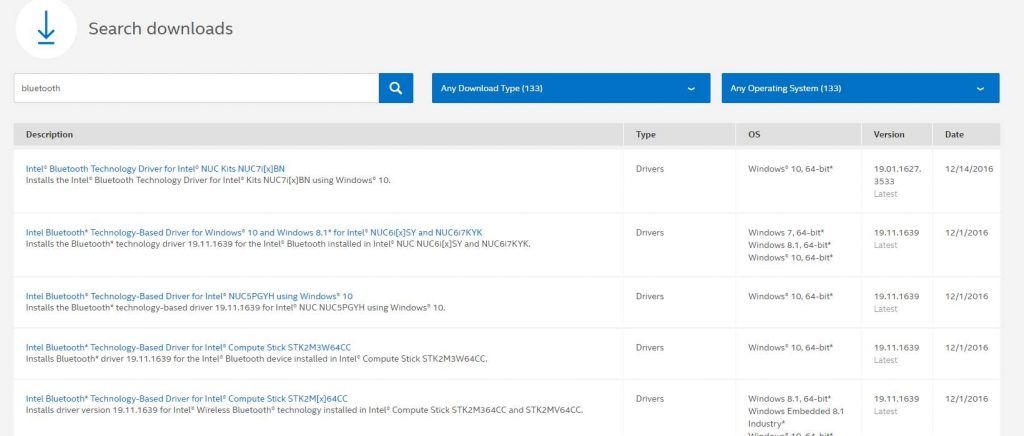Open Compute Stick STK2M3W64CC driver link
Screen dimensions: 1024x436
pos(188,347)
